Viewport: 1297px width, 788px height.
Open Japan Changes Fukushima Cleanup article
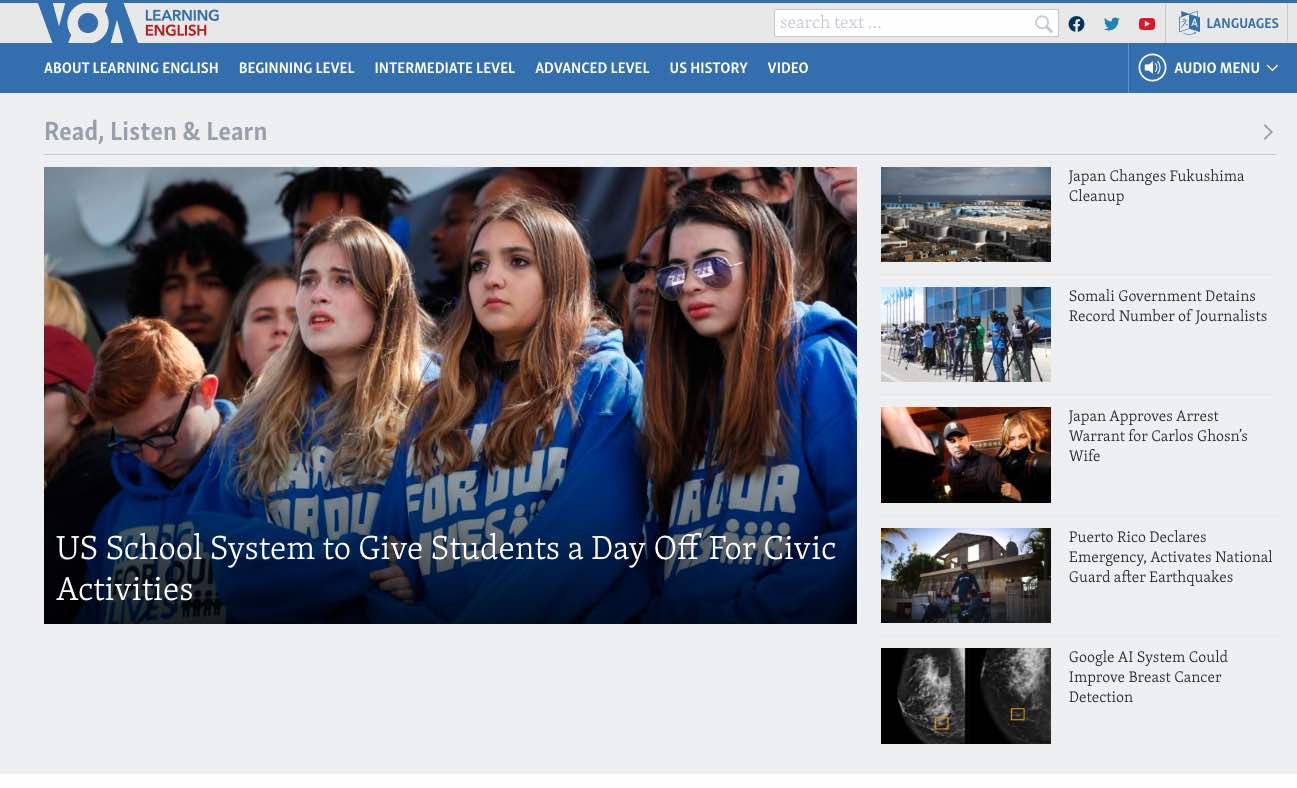tap(1155, 186)
